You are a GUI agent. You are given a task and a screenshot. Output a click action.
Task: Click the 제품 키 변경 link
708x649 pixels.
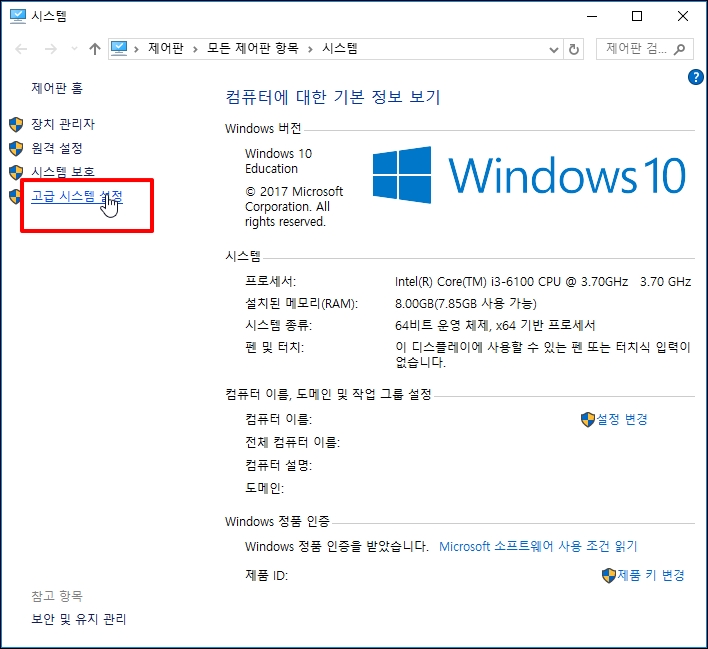pos(651,575)
